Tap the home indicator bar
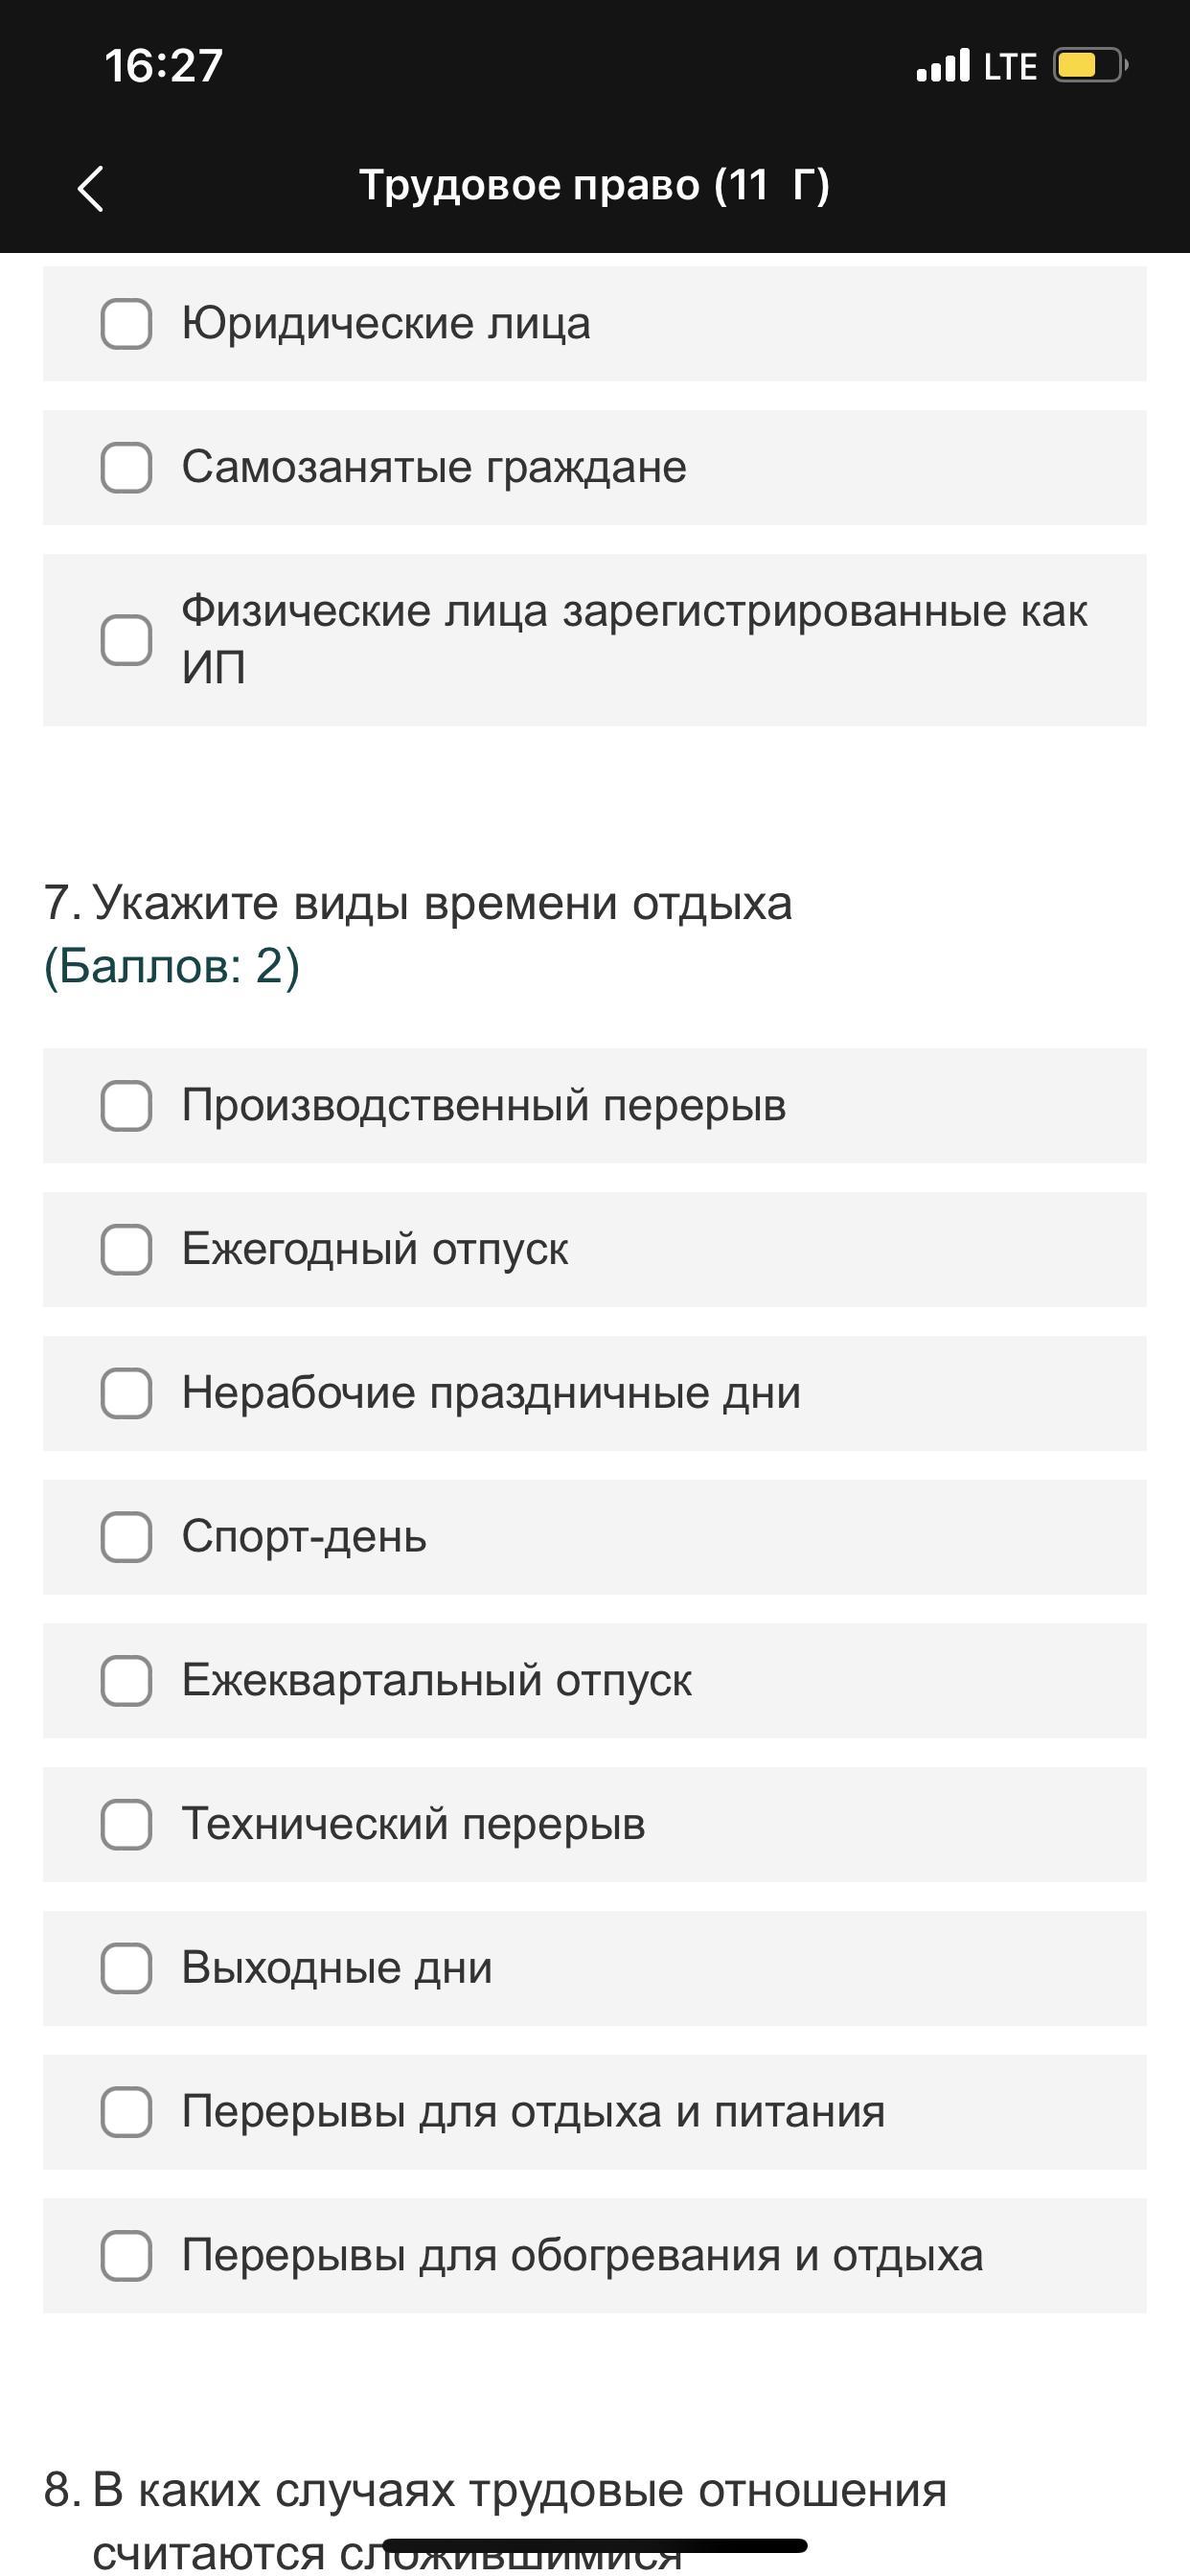Viewport: 1190px width, 2576px height. coord(594,2545)
